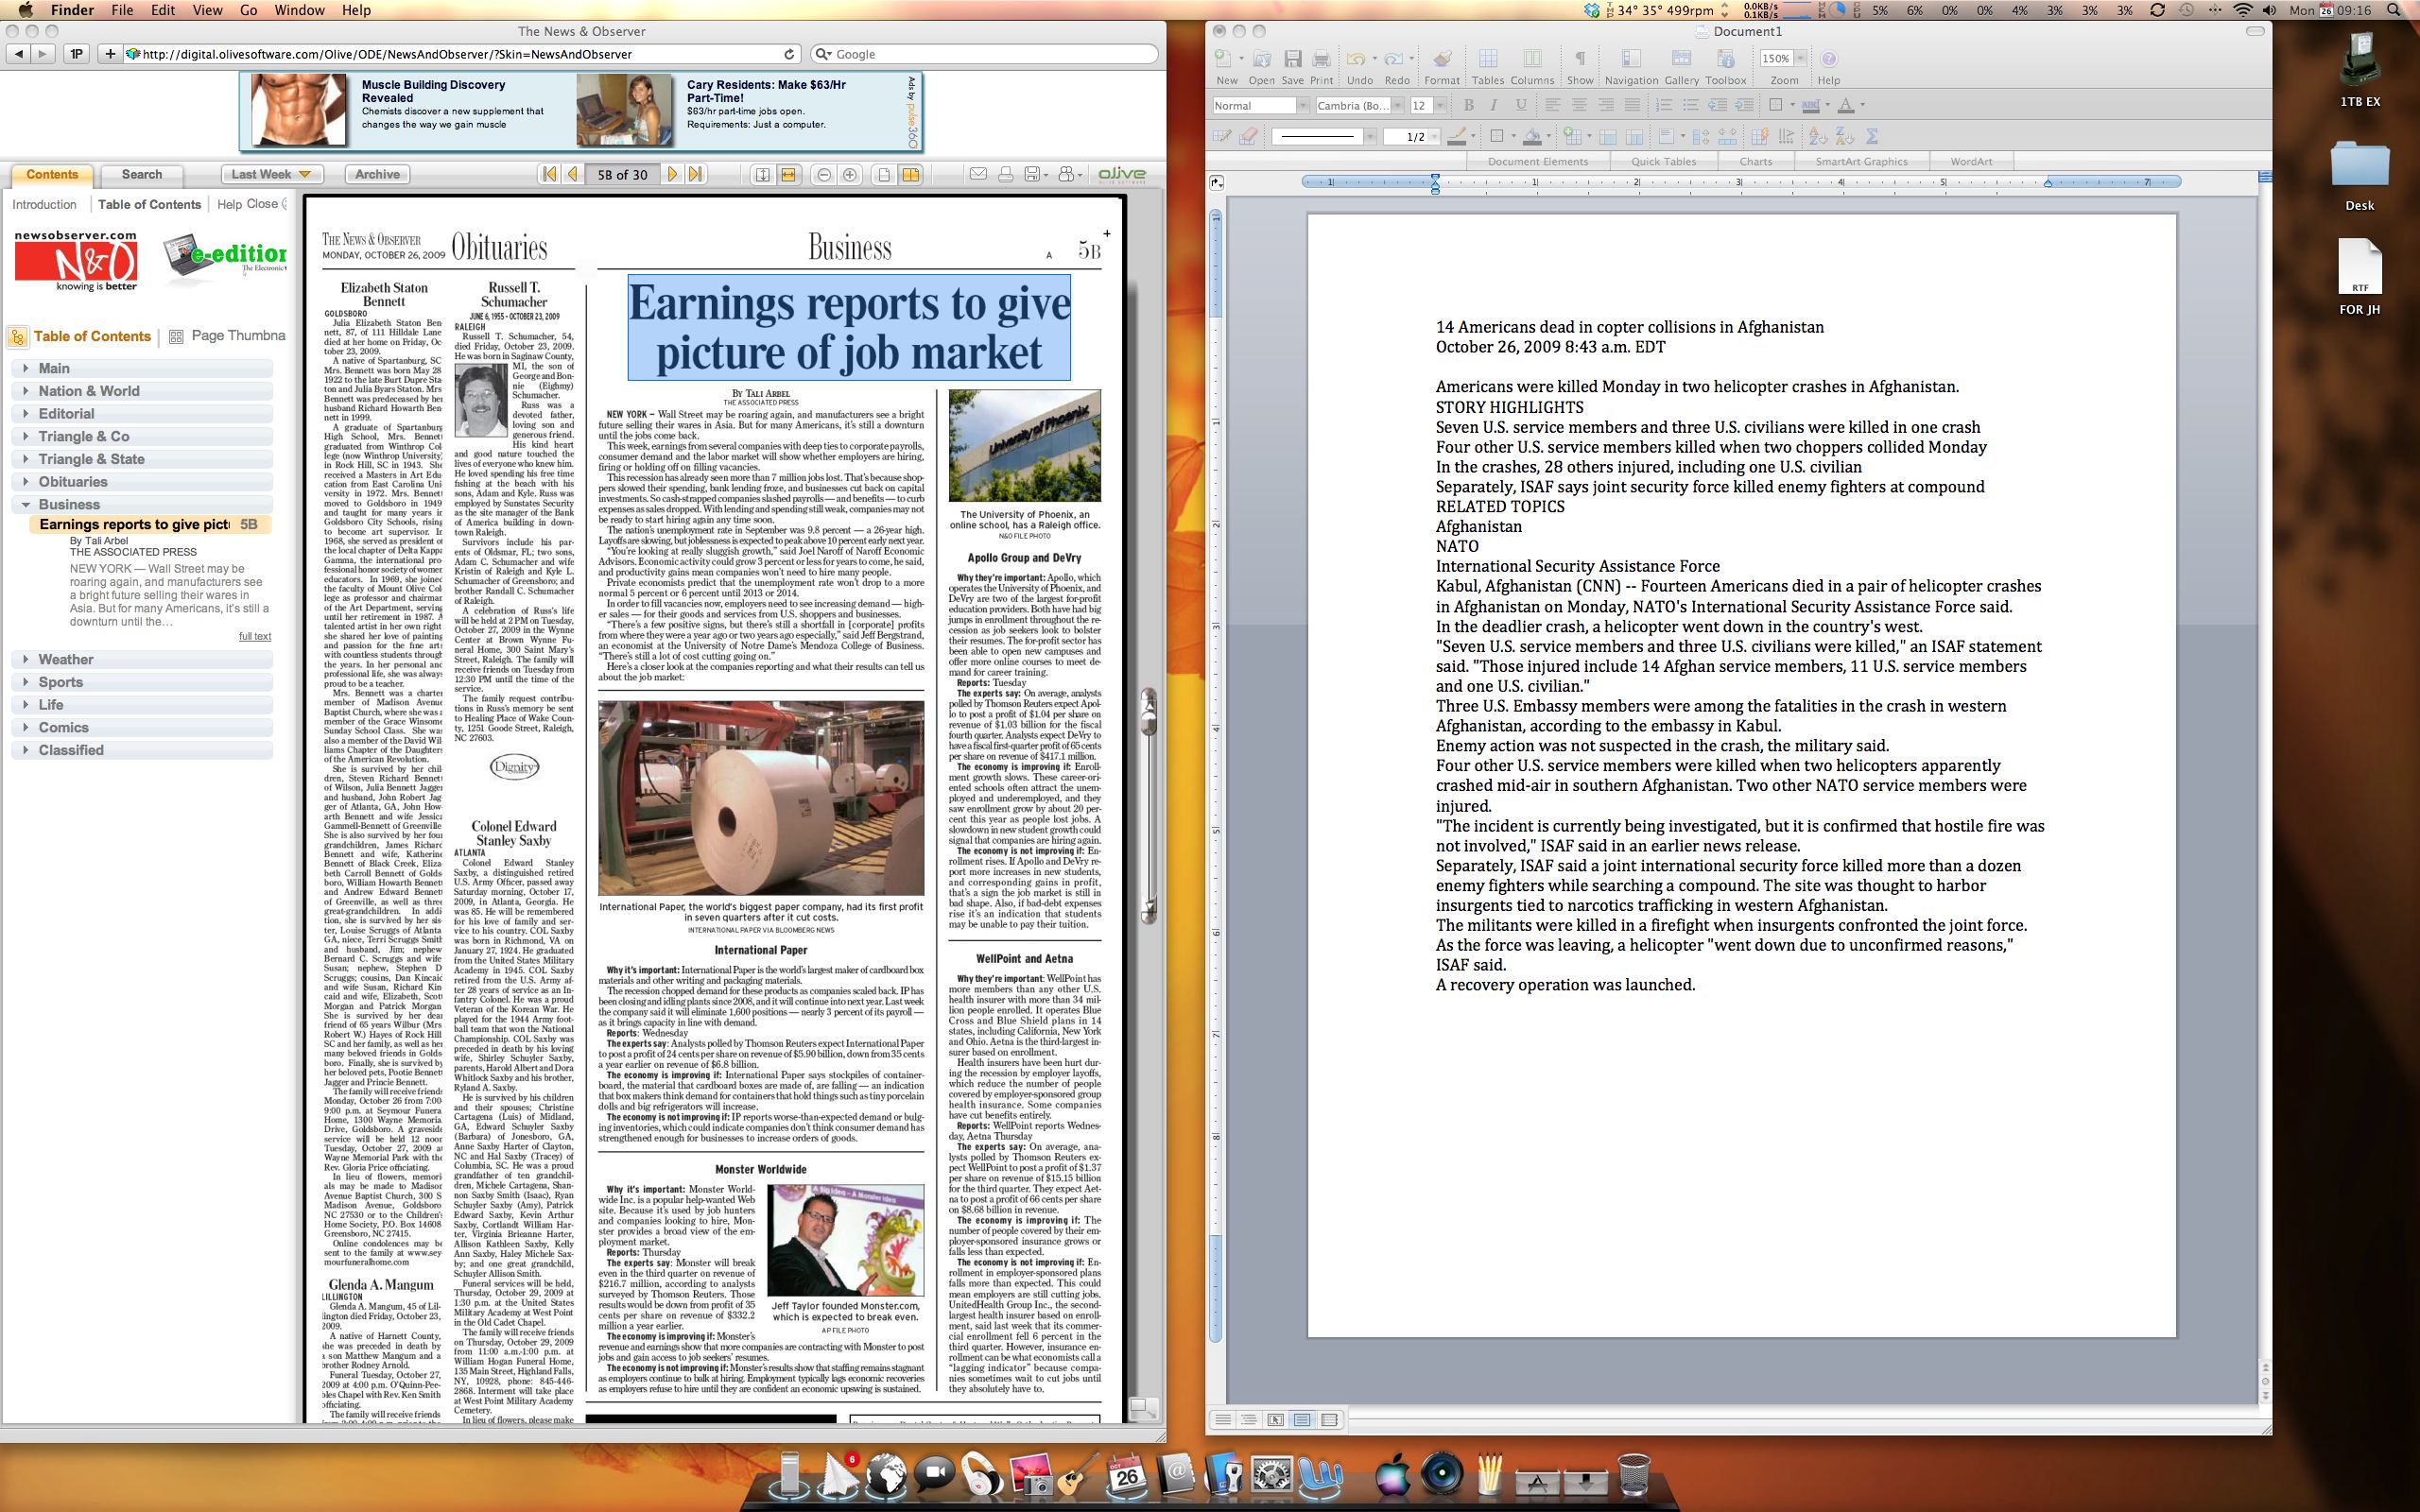Open the full text link
This screenshot has width=2420, height=1512.
(255, 637)
